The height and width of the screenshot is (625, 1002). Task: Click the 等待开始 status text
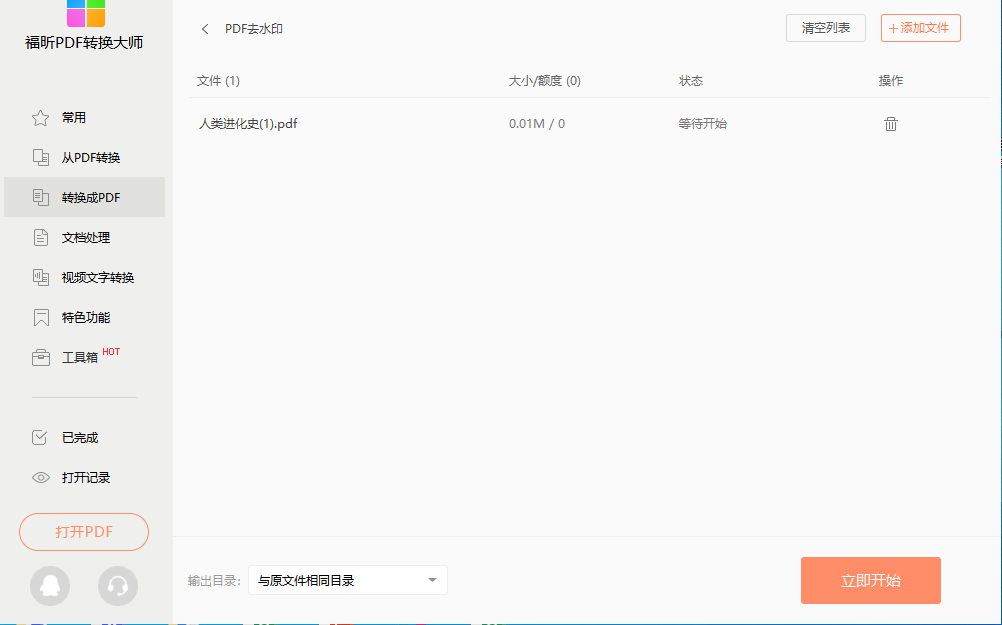[702, 124]
